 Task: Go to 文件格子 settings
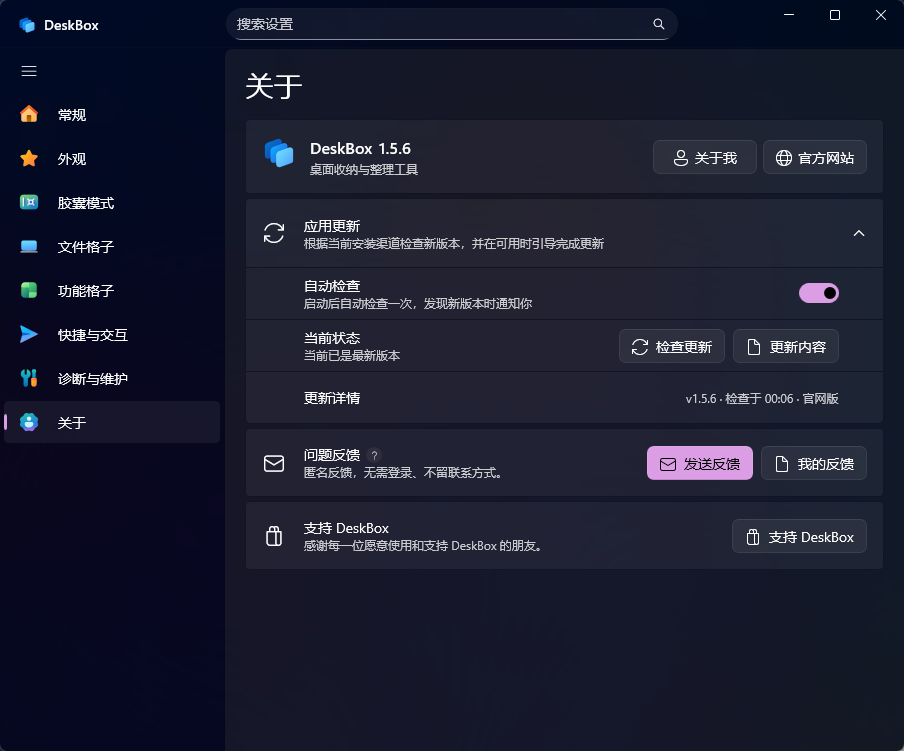click(x=112, y=247)
